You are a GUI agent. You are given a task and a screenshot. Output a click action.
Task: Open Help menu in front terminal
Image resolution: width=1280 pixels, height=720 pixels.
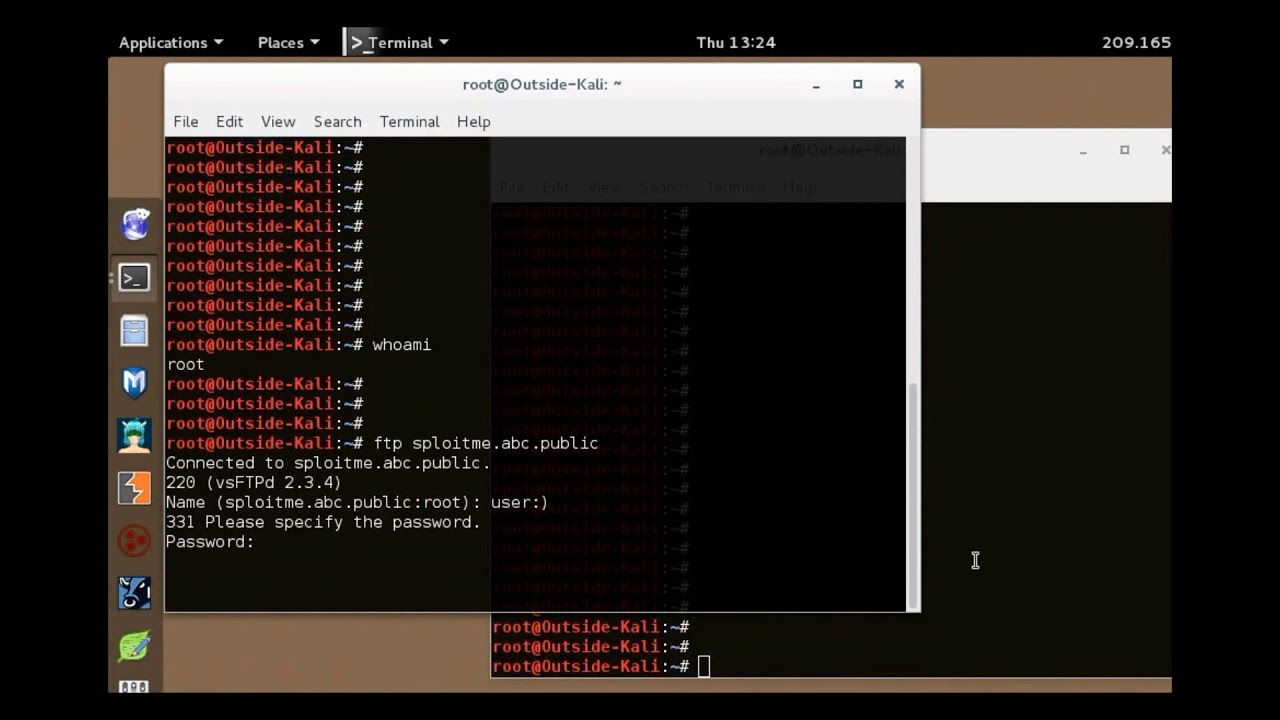tap(474, 121)
